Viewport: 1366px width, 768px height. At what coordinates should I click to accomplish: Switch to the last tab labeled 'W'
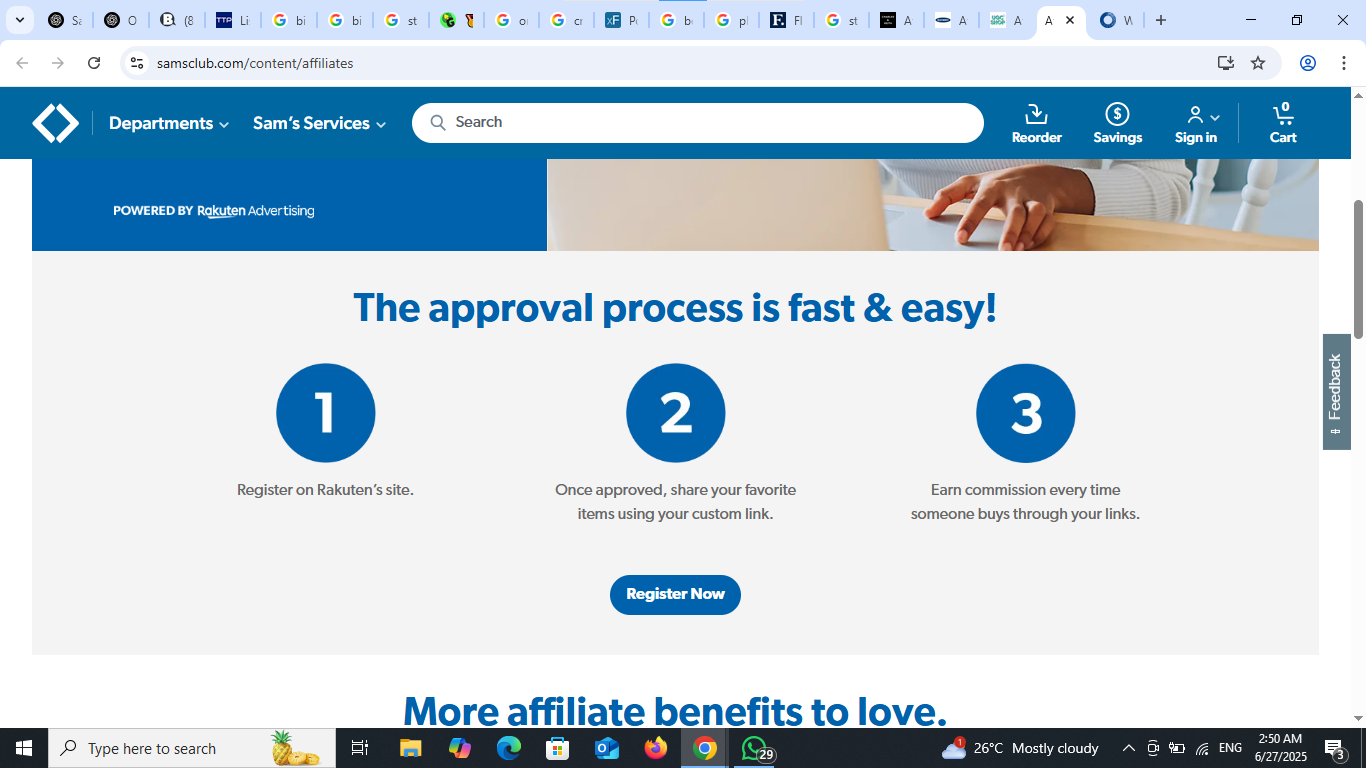pos(1115,20)
